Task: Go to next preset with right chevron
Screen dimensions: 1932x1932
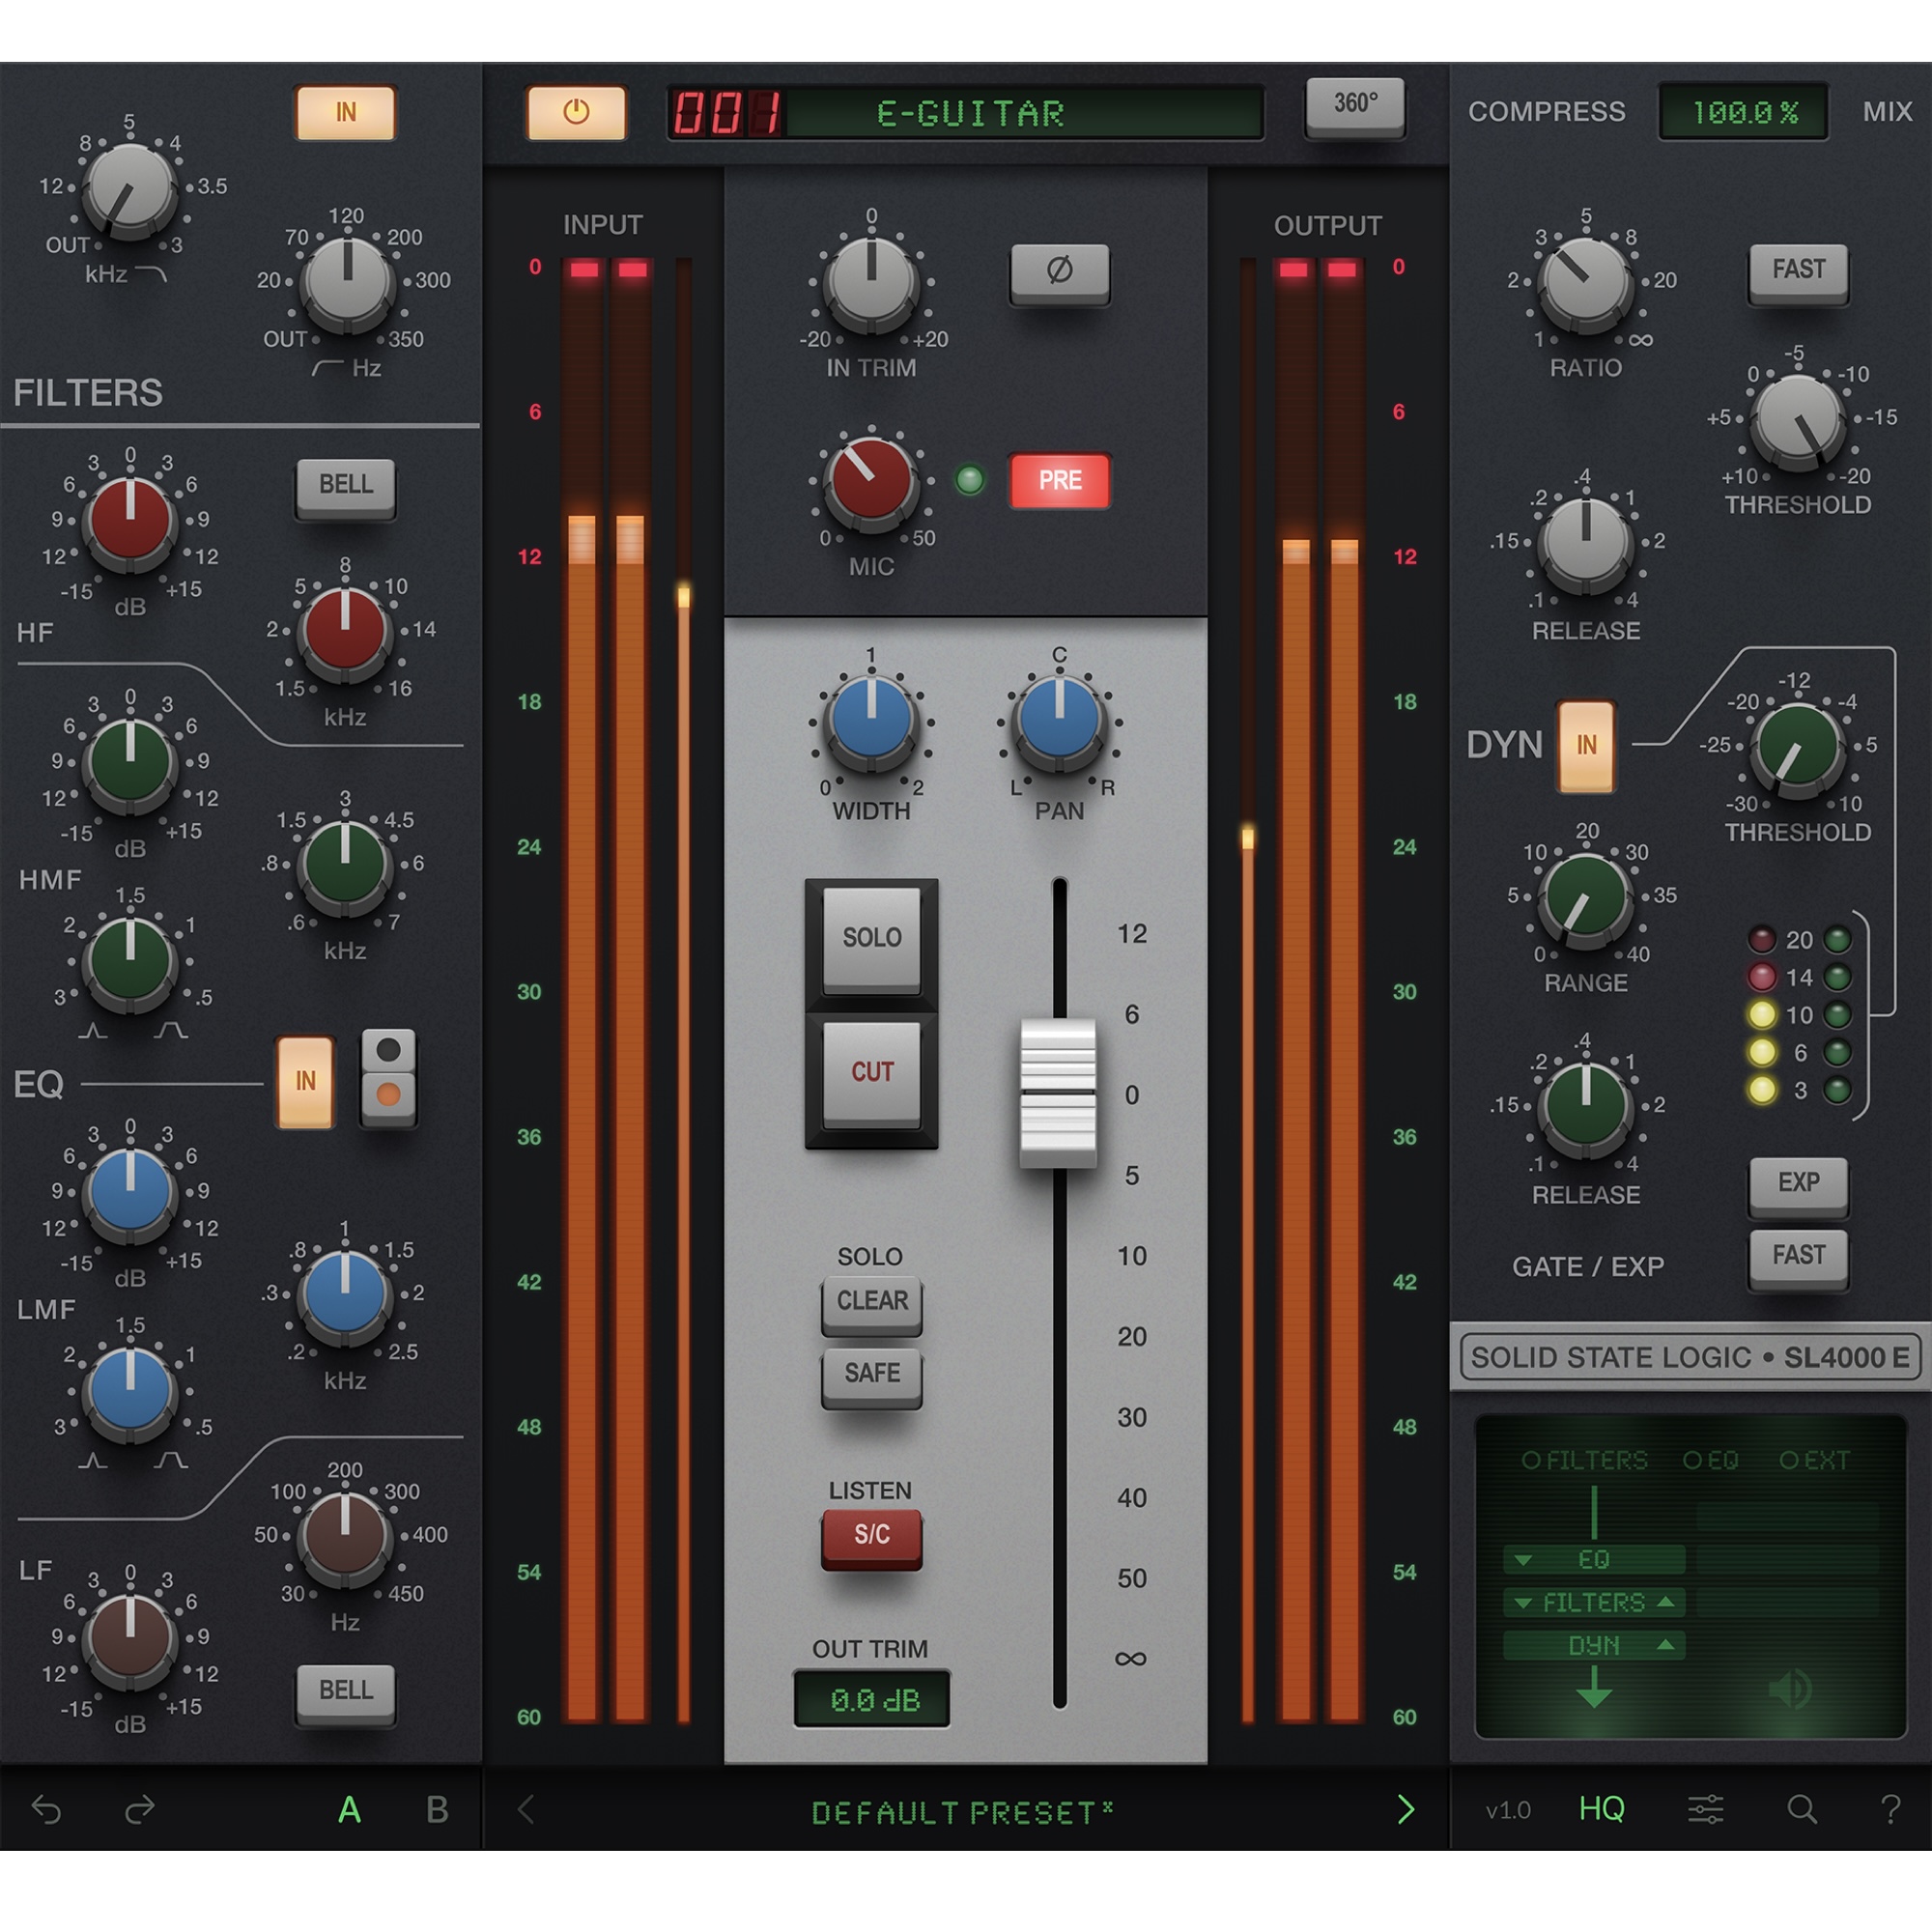Action: pos(1407,1811)
